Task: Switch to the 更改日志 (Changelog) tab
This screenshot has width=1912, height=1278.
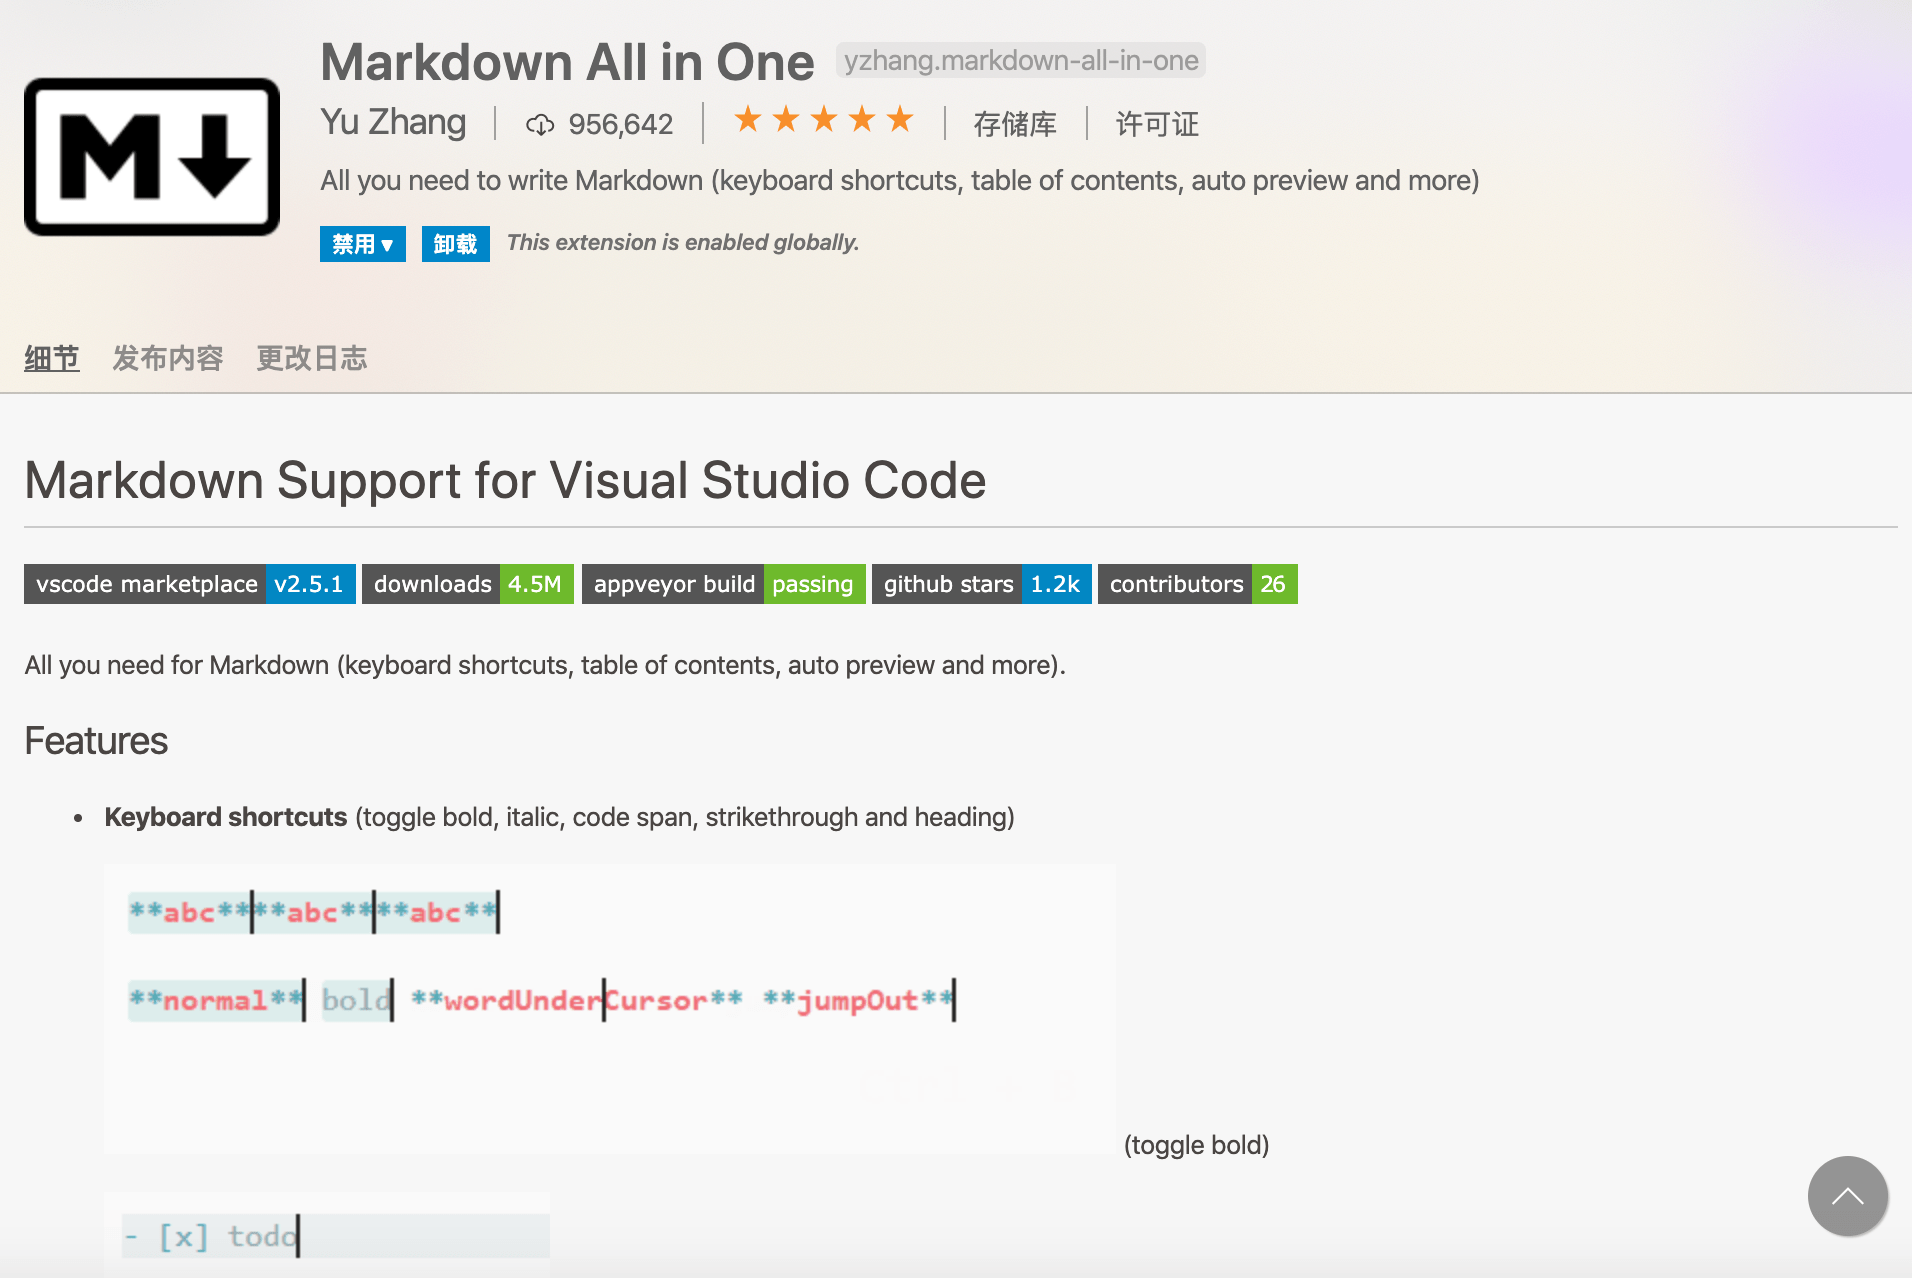Action: tap(312, 358)
